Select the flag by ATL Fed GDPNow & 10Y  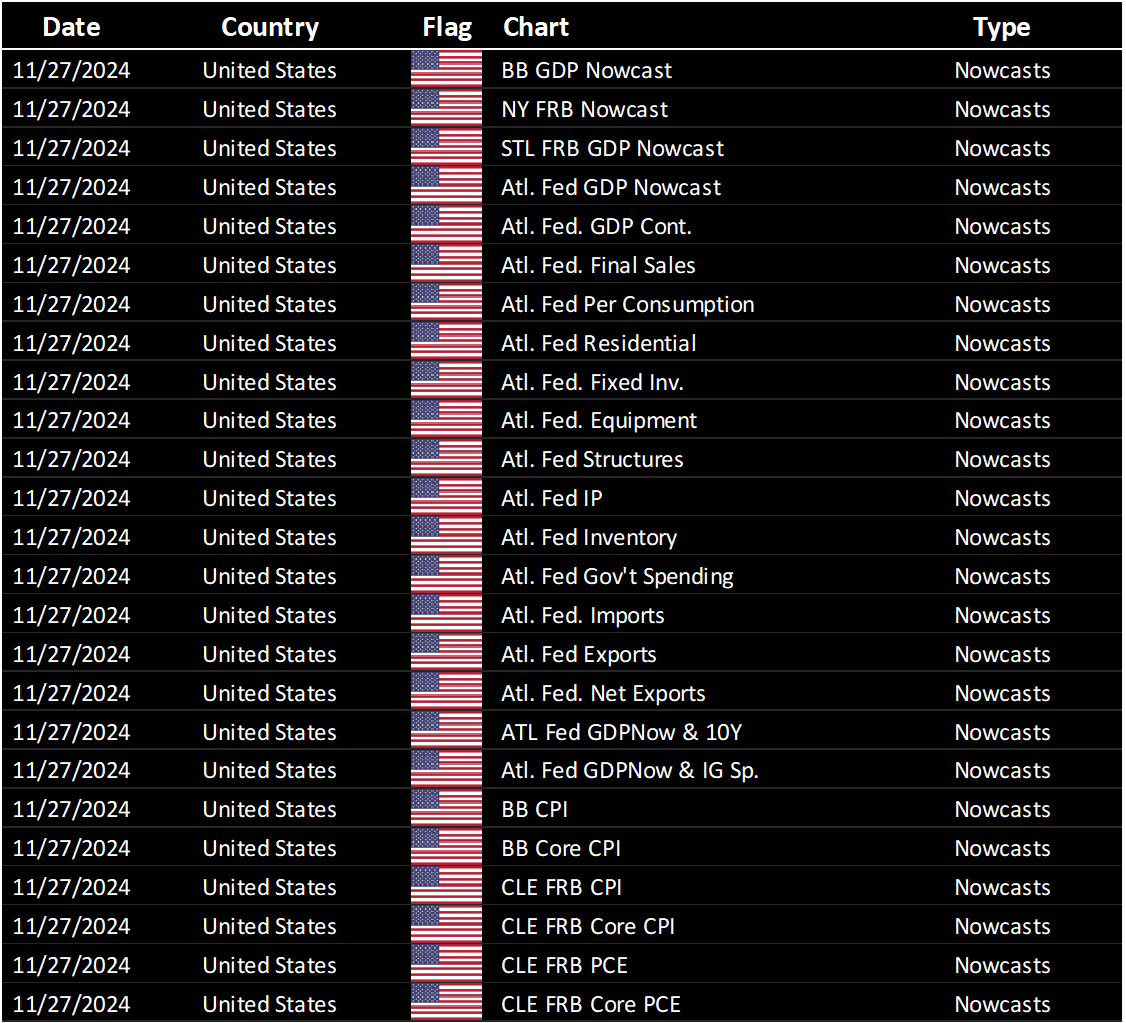pyautogui.click(x=446, y=732)
